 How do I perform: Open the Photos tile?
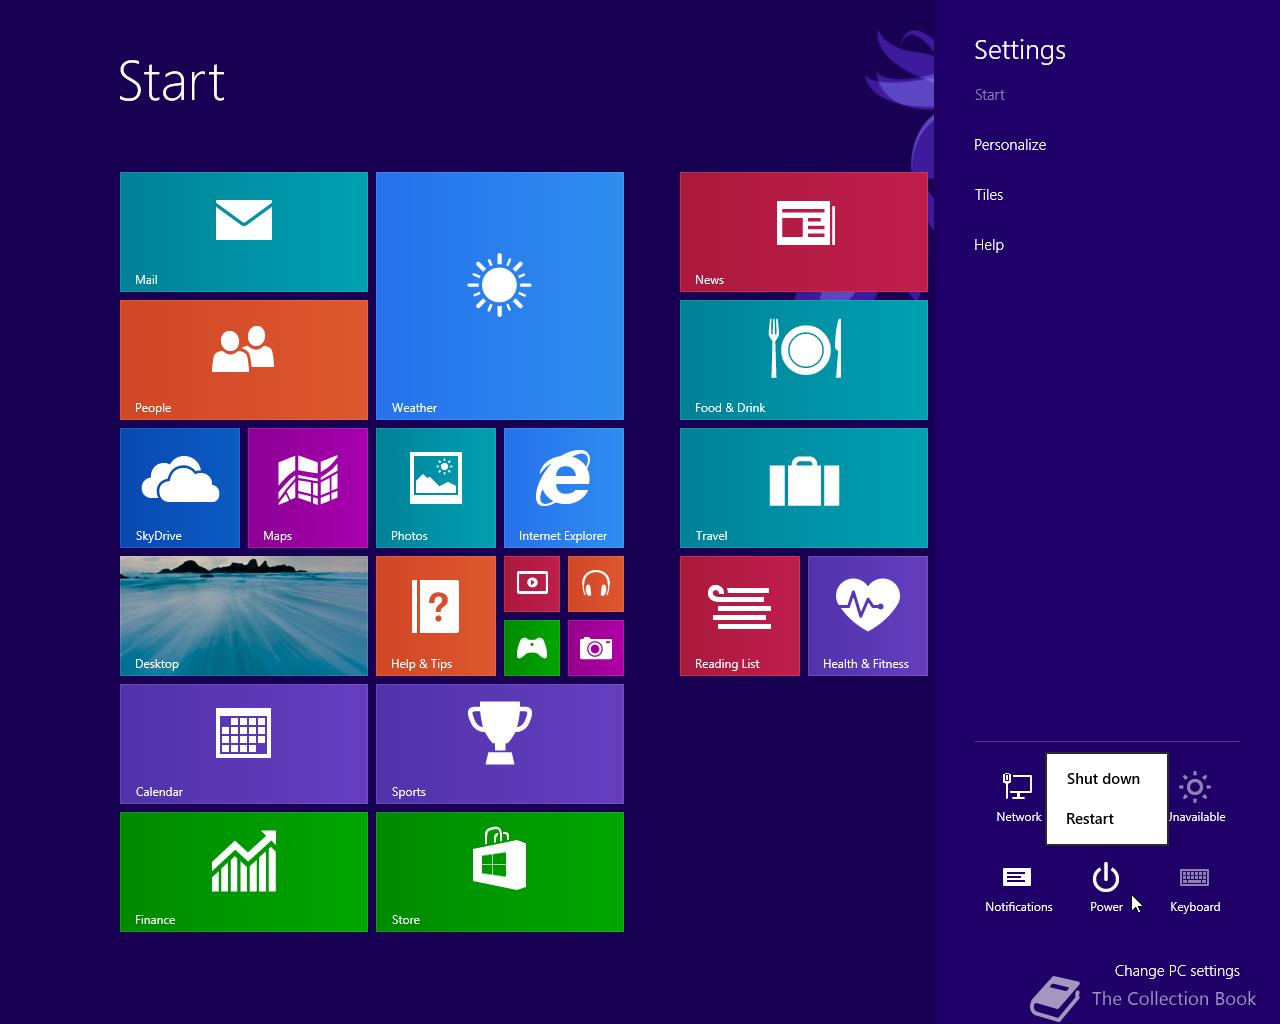[436, 488]
